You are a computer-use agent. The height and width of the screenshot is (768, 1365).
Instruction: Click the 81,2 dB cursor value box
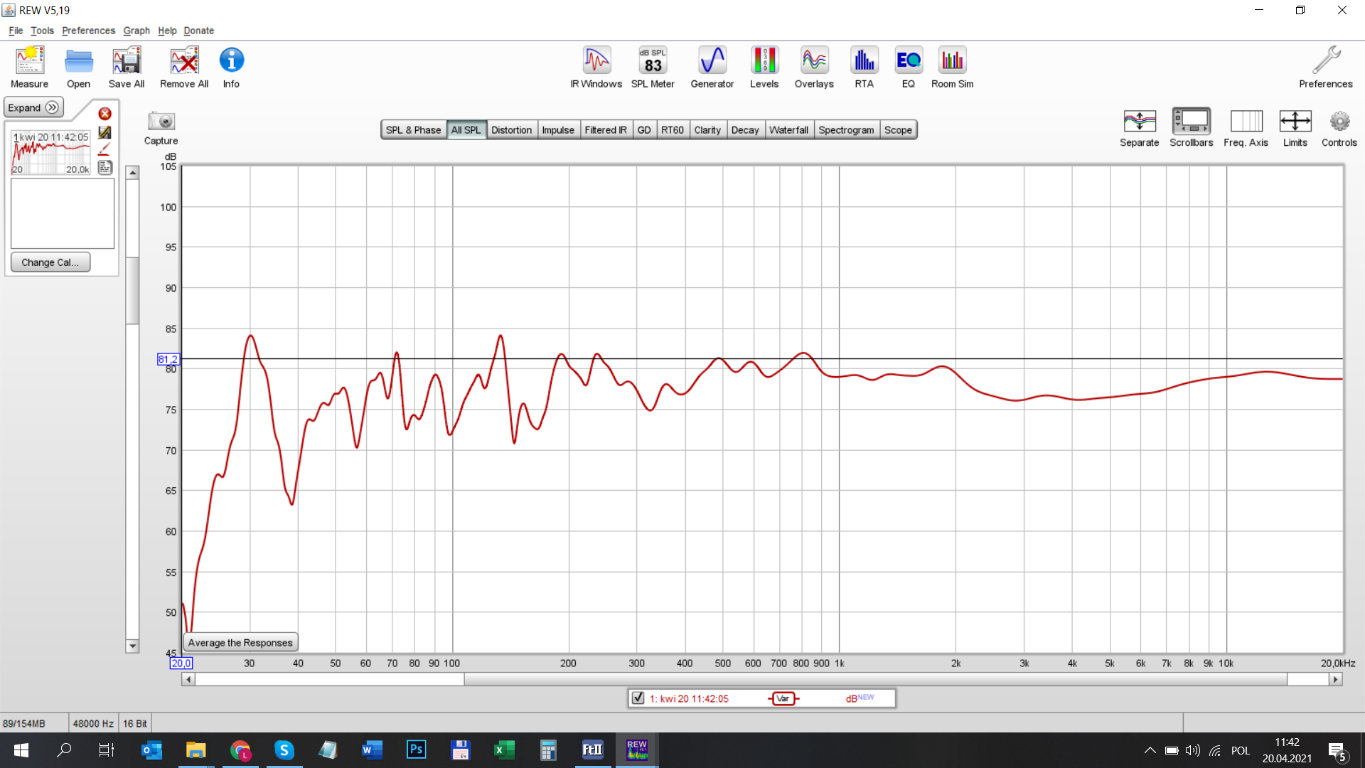pyautogui.click(x=168, y=359)
